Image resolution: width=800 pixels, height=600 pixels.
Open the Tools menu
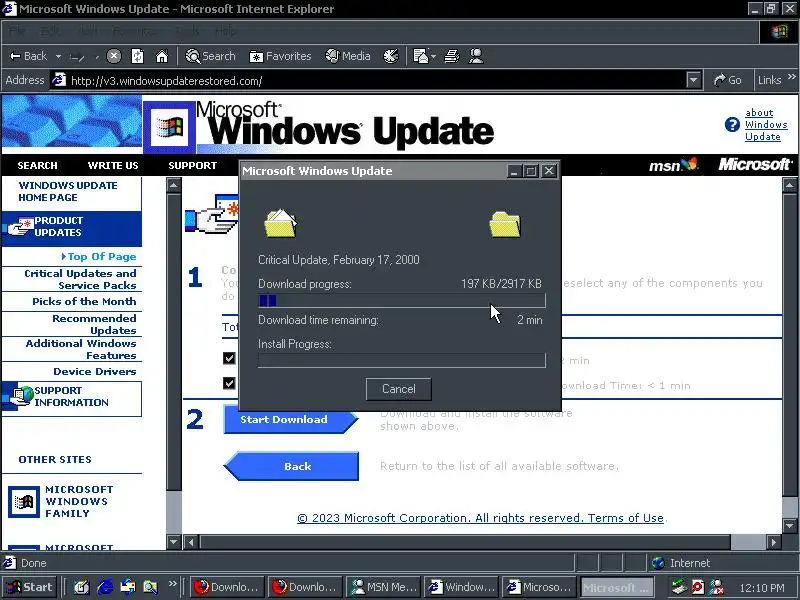point(187,31)
